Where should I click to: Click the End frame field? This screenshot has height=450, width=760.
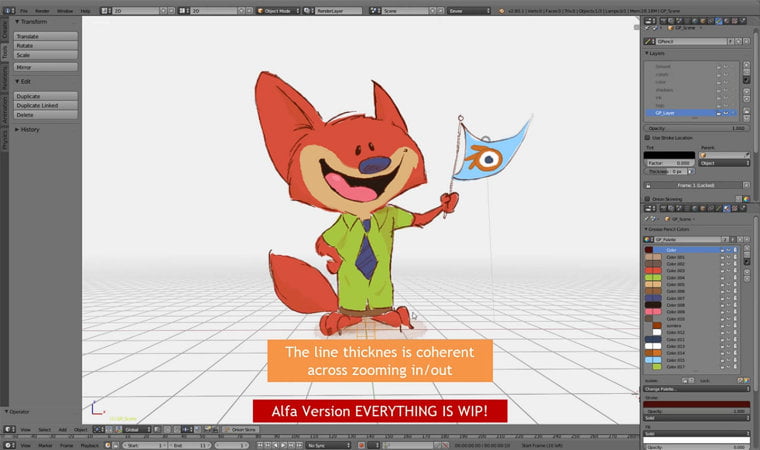pyautogui.click(x=190, y=445)
